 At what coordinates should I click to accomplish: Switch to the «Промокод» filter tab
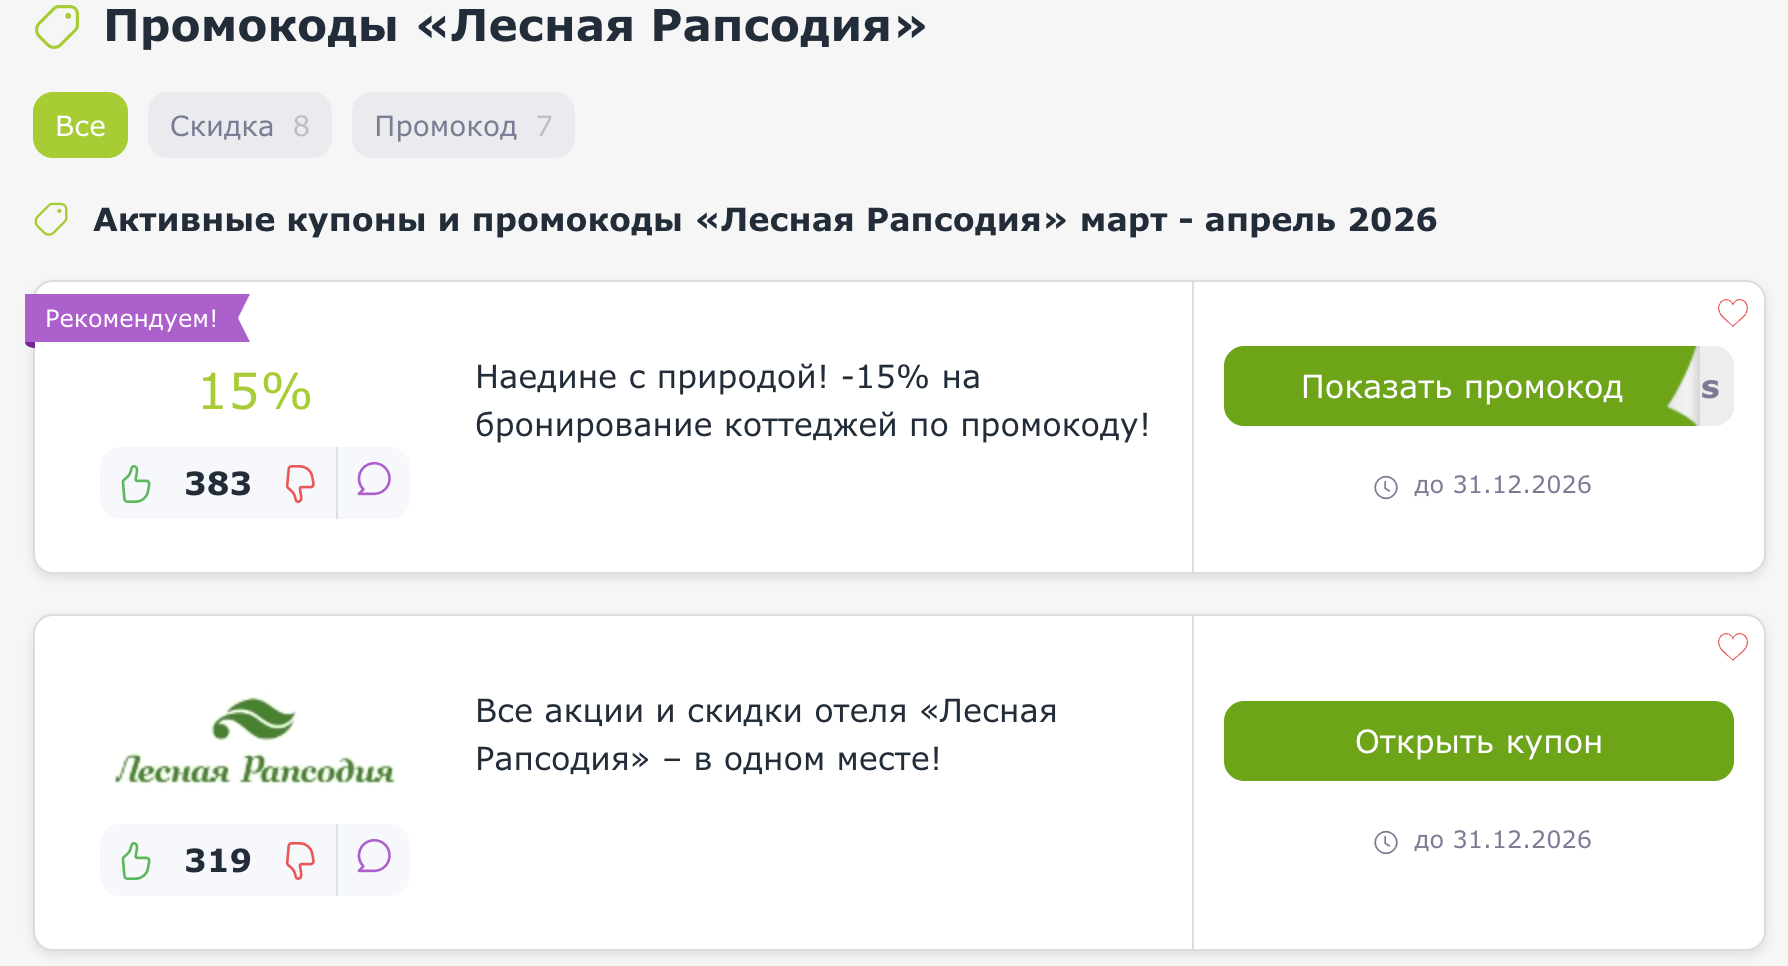point(462,125)
